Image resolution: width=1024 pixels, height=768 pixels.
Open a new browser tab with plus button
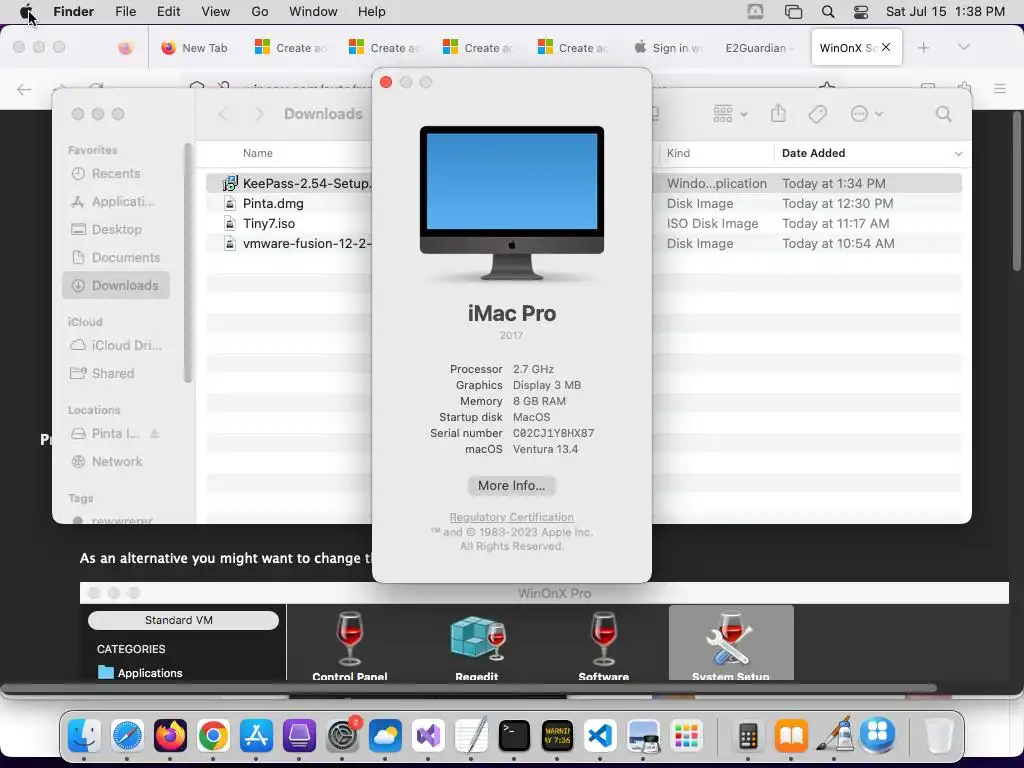click(x=923, y=48)
